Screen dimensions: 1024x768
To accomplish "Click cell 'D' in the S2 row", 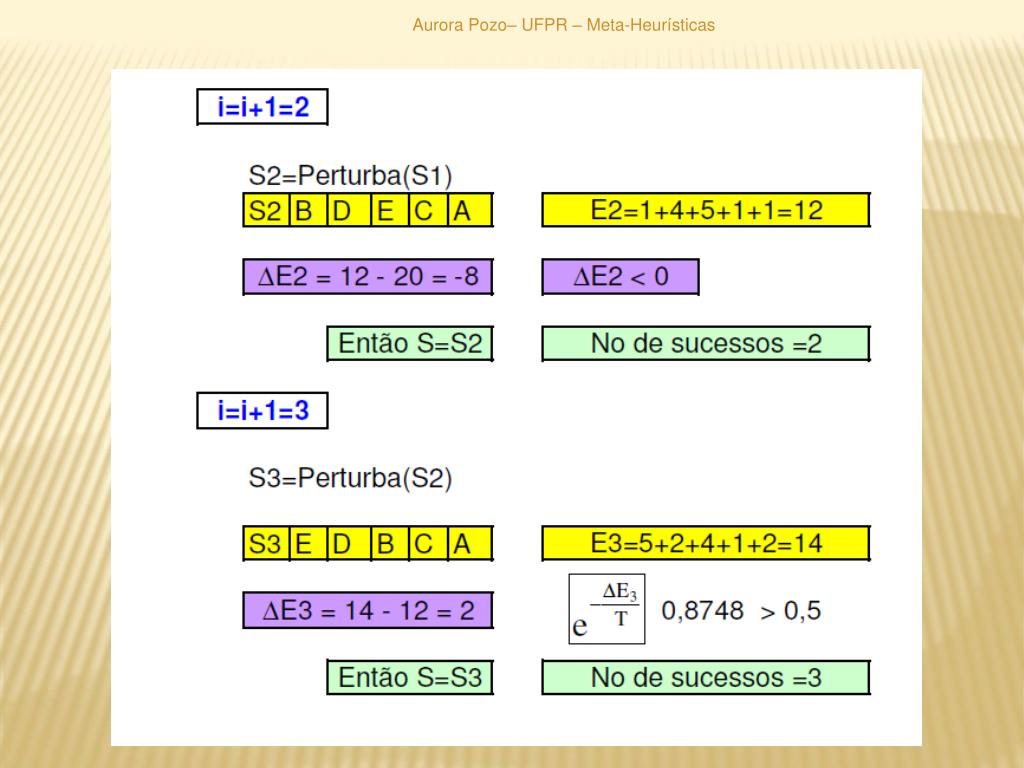I will tap(349, 210).
